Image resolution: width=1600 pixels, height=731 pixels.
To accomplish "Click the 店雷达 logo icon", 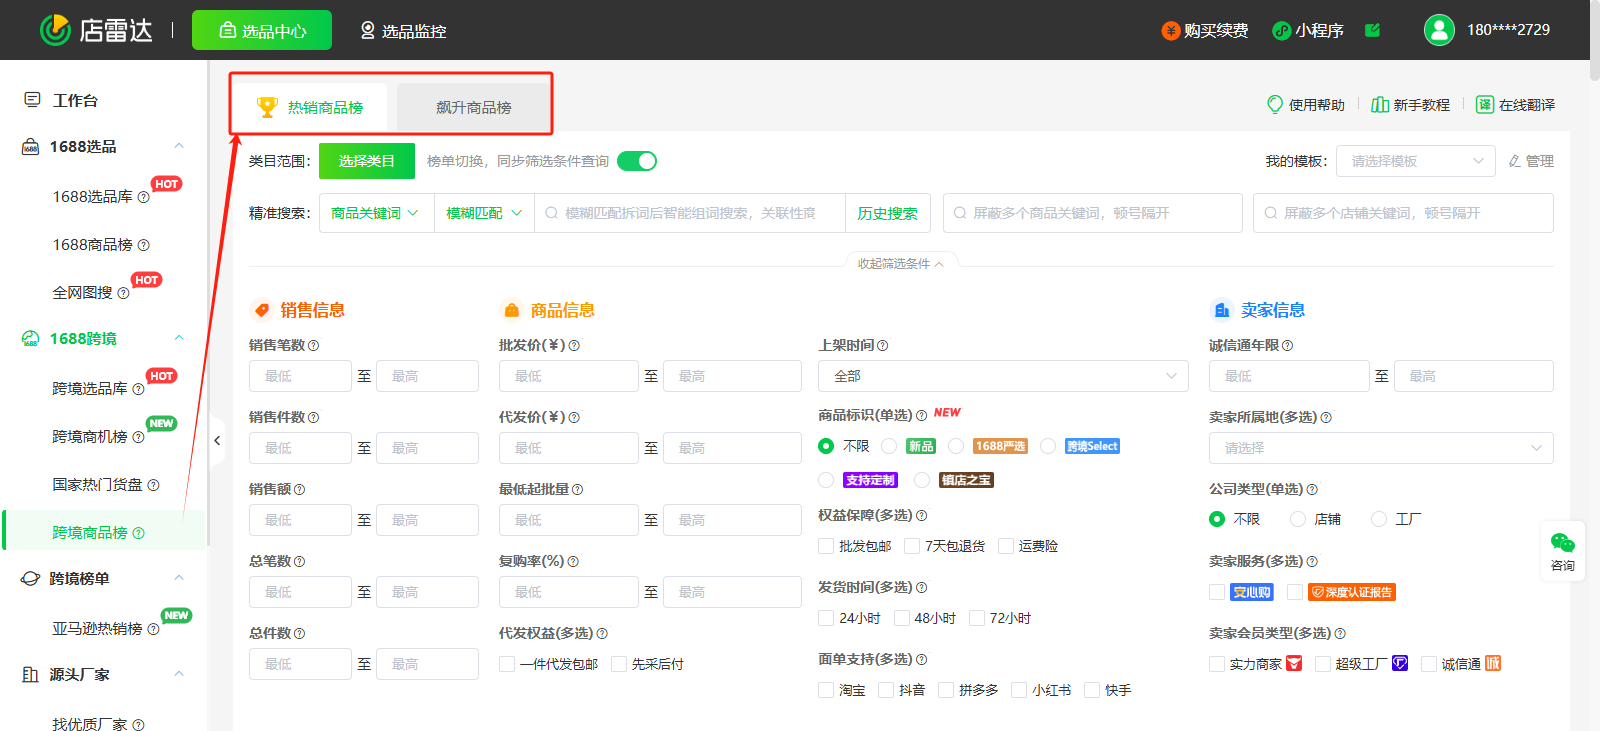I will click(55, 30).
